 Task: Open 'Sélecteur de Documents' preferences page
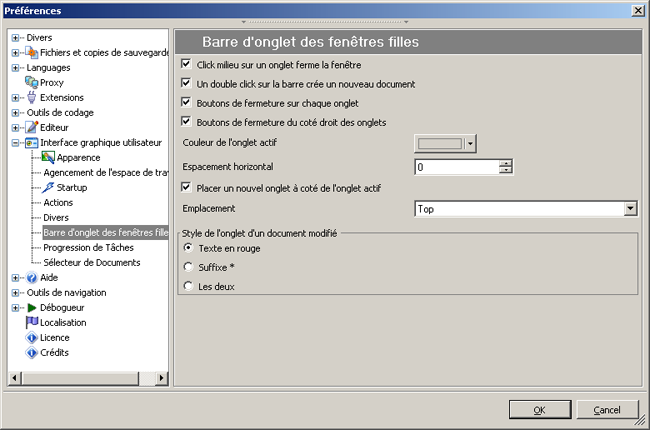coord(92,262)
